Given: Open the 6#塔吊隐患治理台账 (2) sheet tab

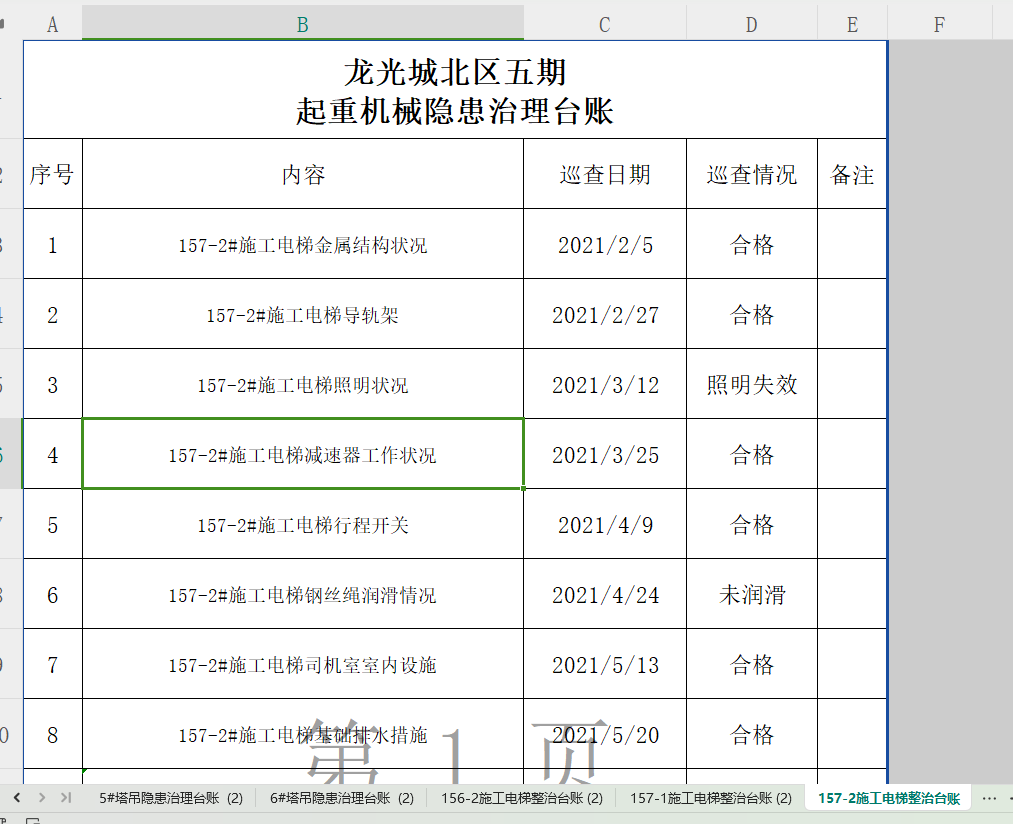Looking at the screenshot, I should point(342,798).
